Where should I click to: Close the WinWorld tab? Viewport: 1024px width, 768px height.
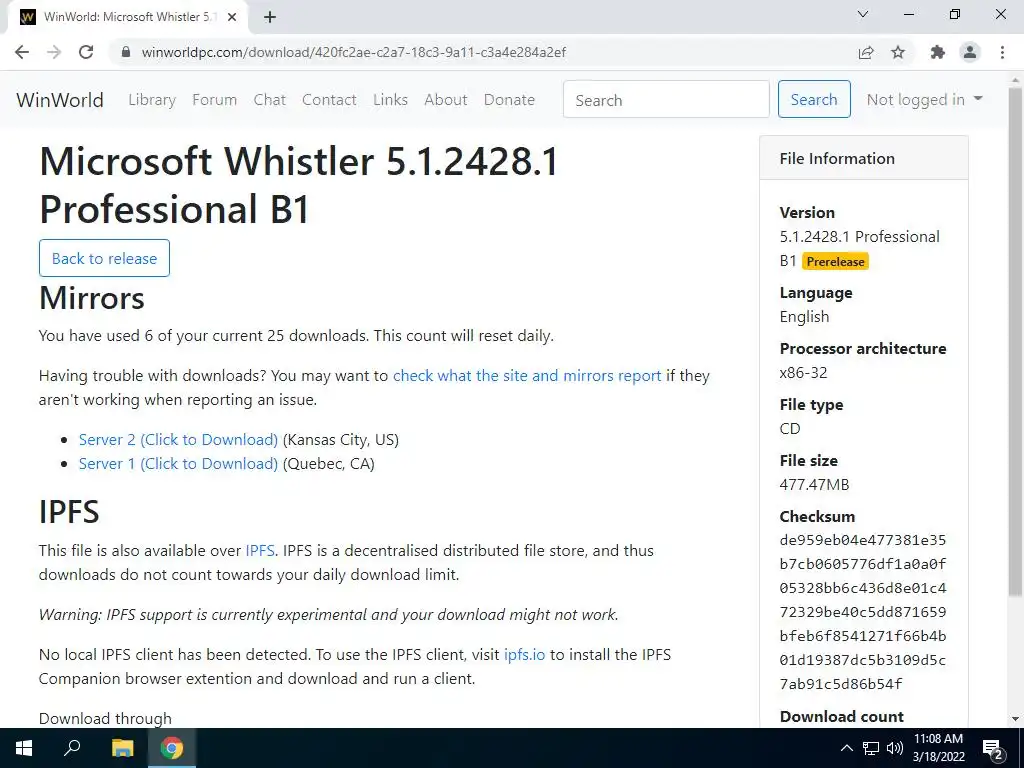[x=232, y=17]
